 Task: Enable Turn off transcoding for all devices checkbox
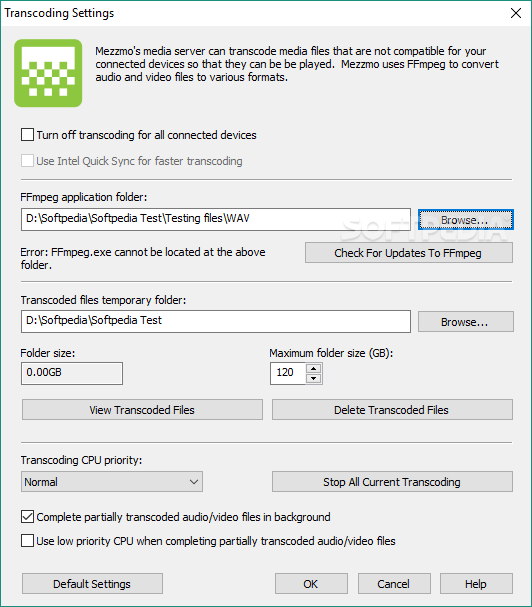[x=27, y=135]
